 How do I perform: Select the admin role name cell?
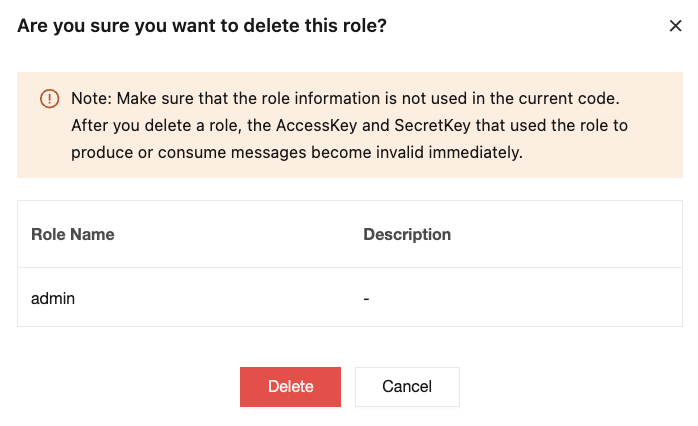coord(53,297)
